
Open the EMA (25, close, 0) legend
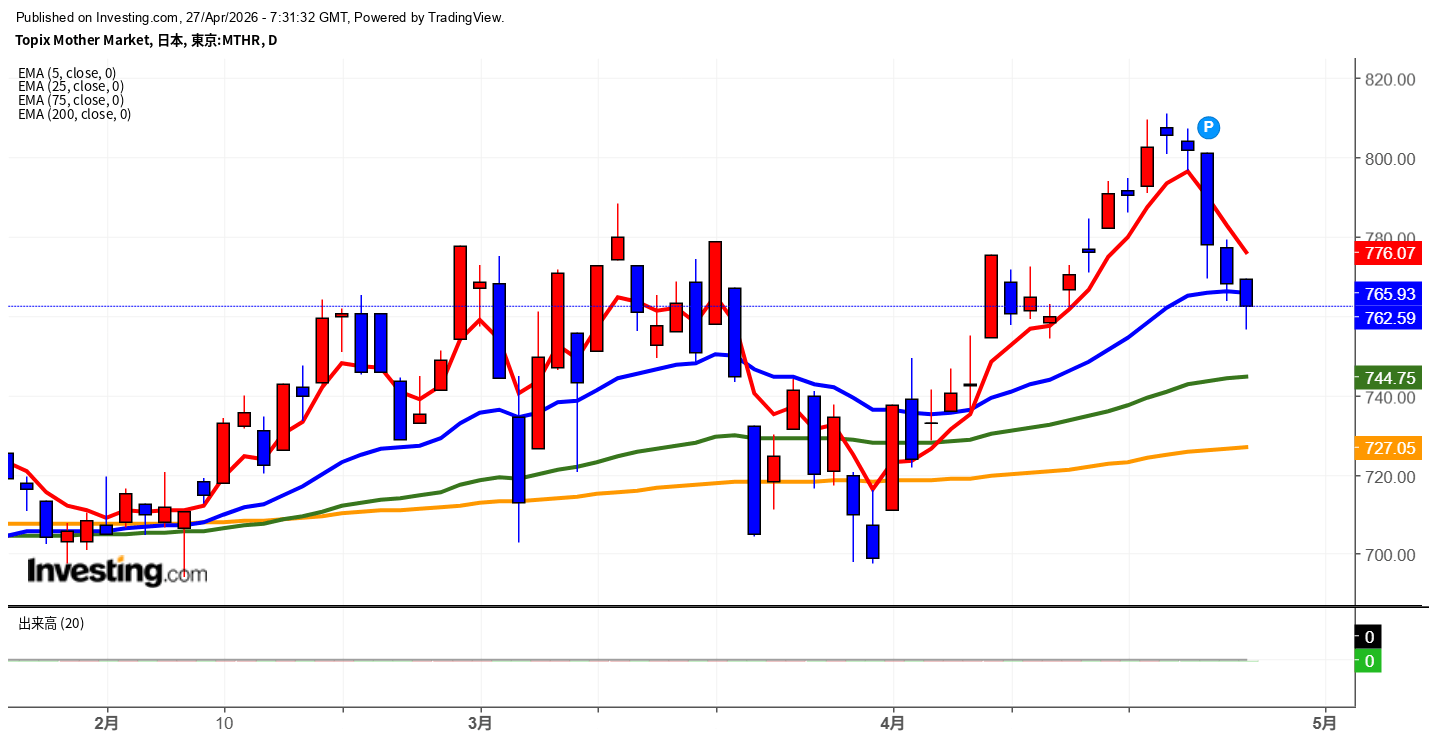[70, 86]
